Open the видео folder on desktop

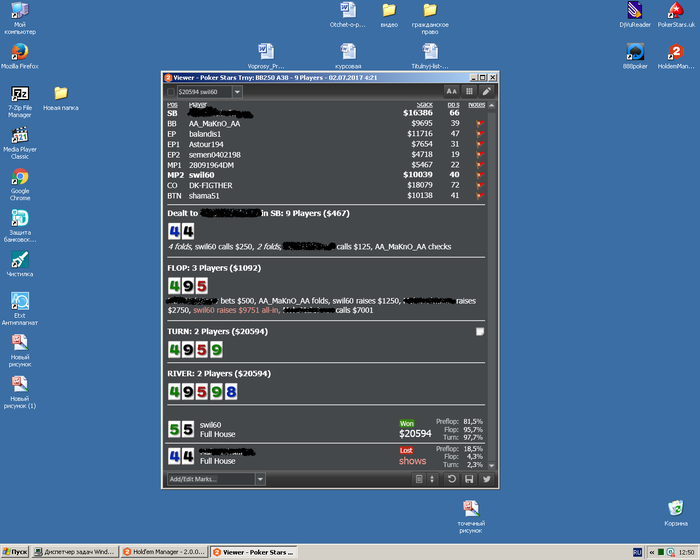click(x=389, y=14)
